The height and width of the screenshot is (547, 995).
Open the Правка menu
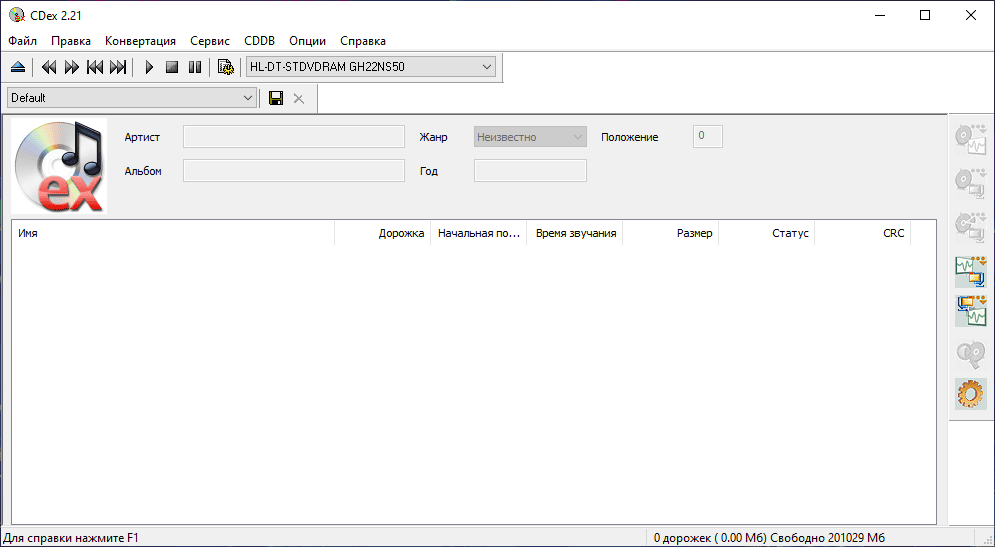tap(71, 41)
